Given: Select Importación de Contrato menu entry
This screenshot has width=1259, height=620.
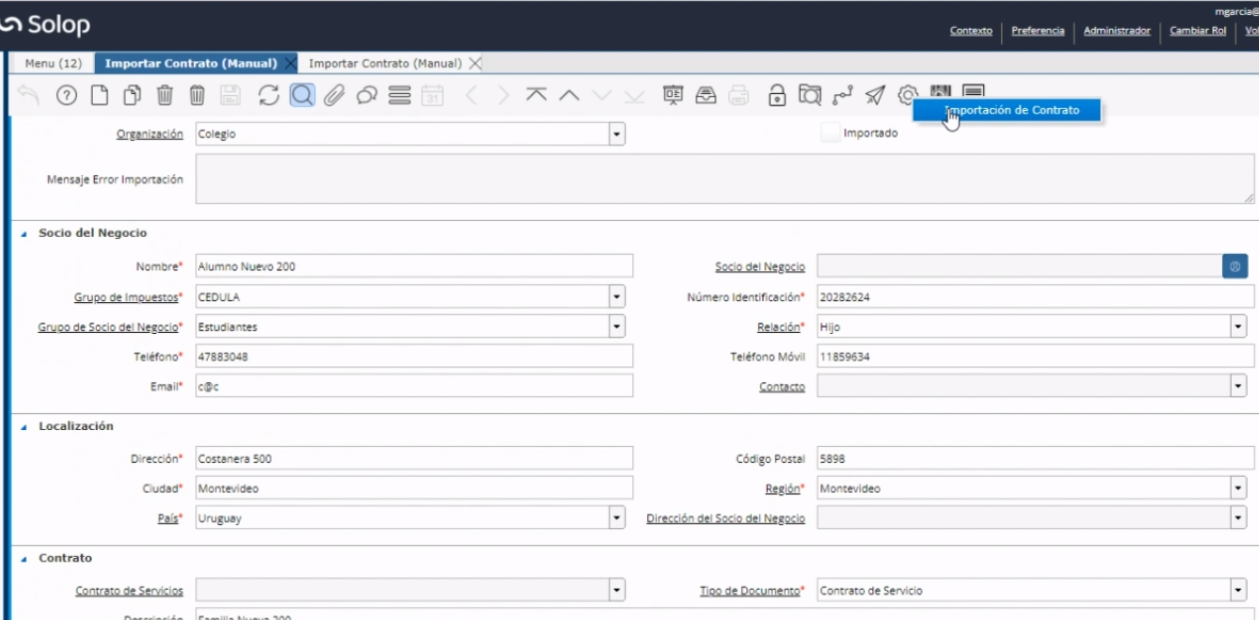Looking at the screenshot, I should click(1011, 110).
